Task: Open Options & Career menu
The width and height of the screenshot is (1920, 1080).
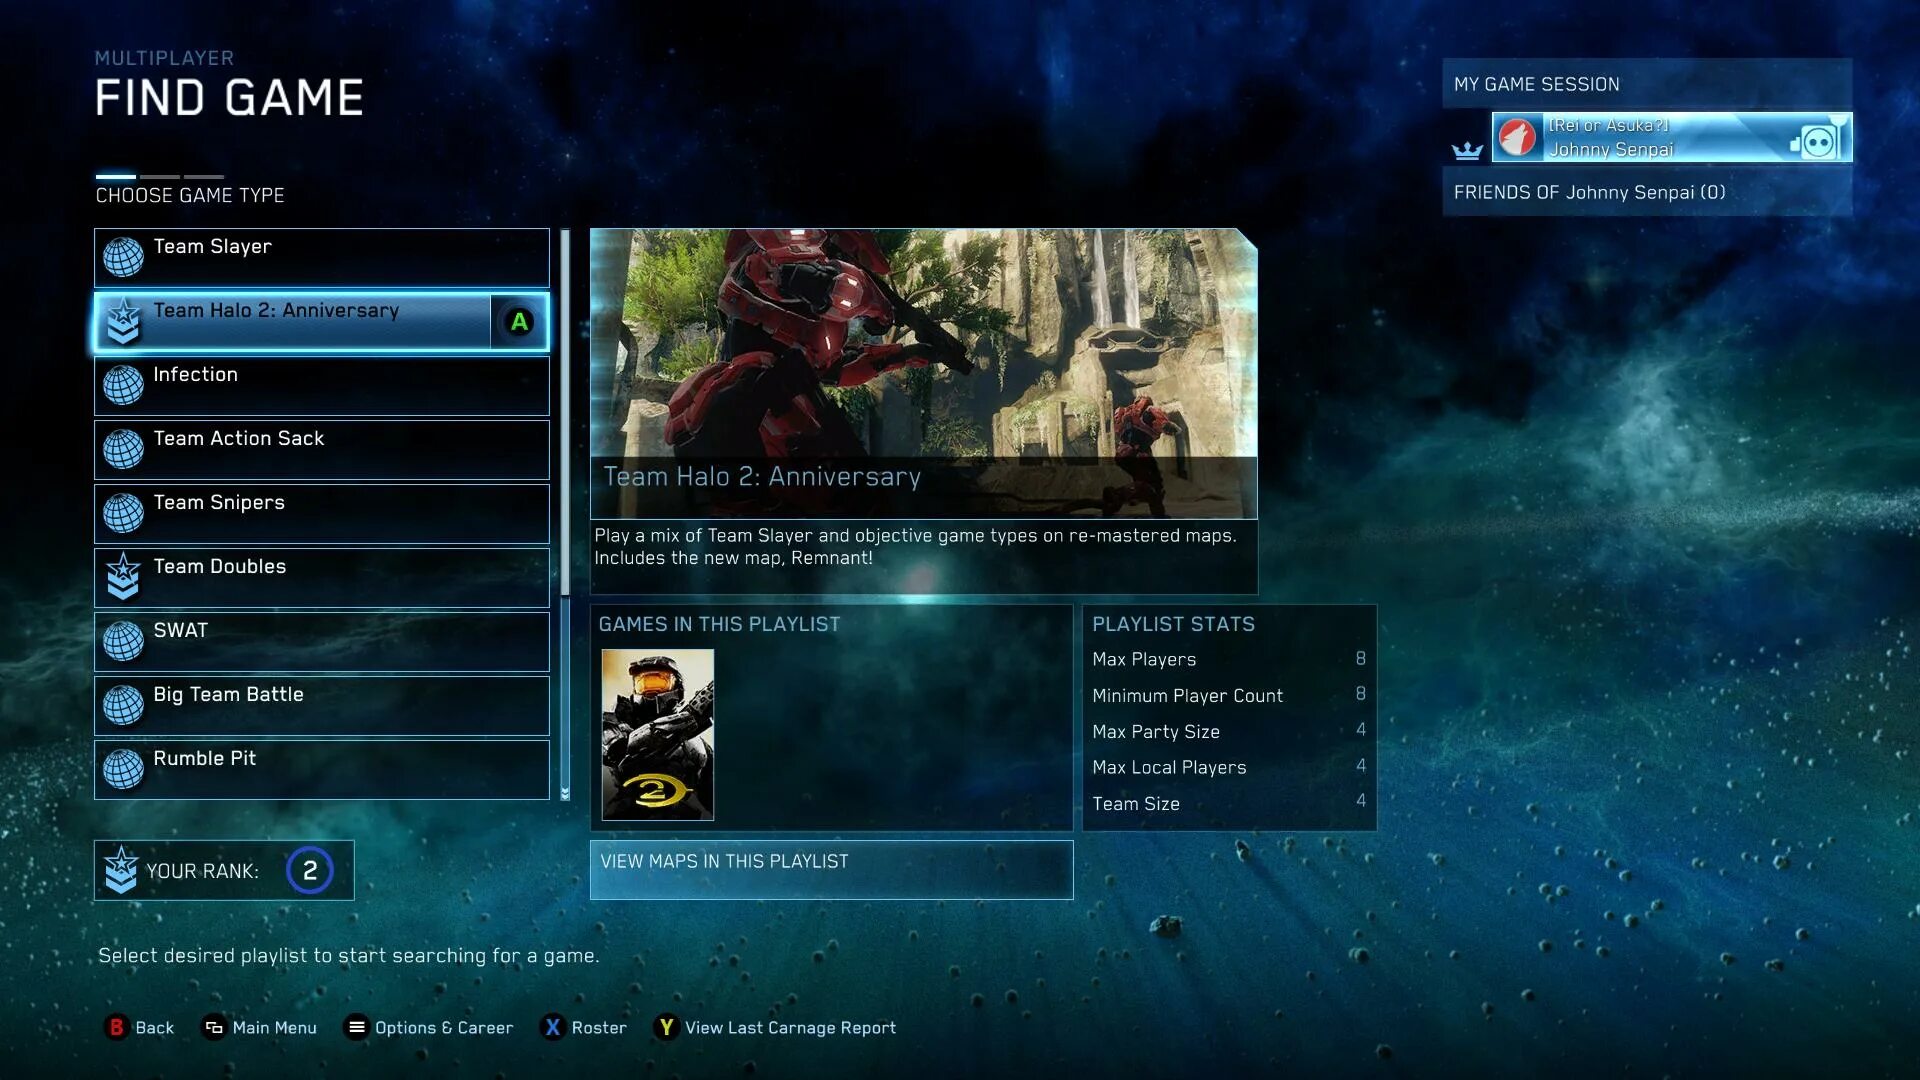Action: (429, 1027)
